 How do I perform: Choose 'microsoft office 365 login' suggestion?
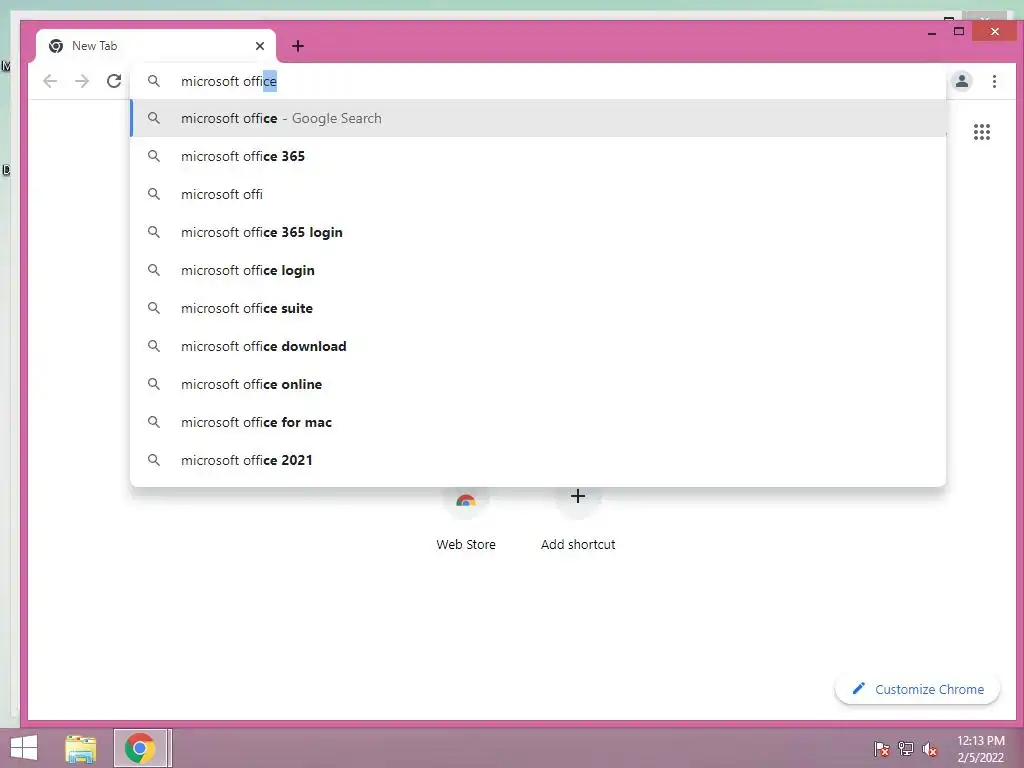click(x=538, y=232)
